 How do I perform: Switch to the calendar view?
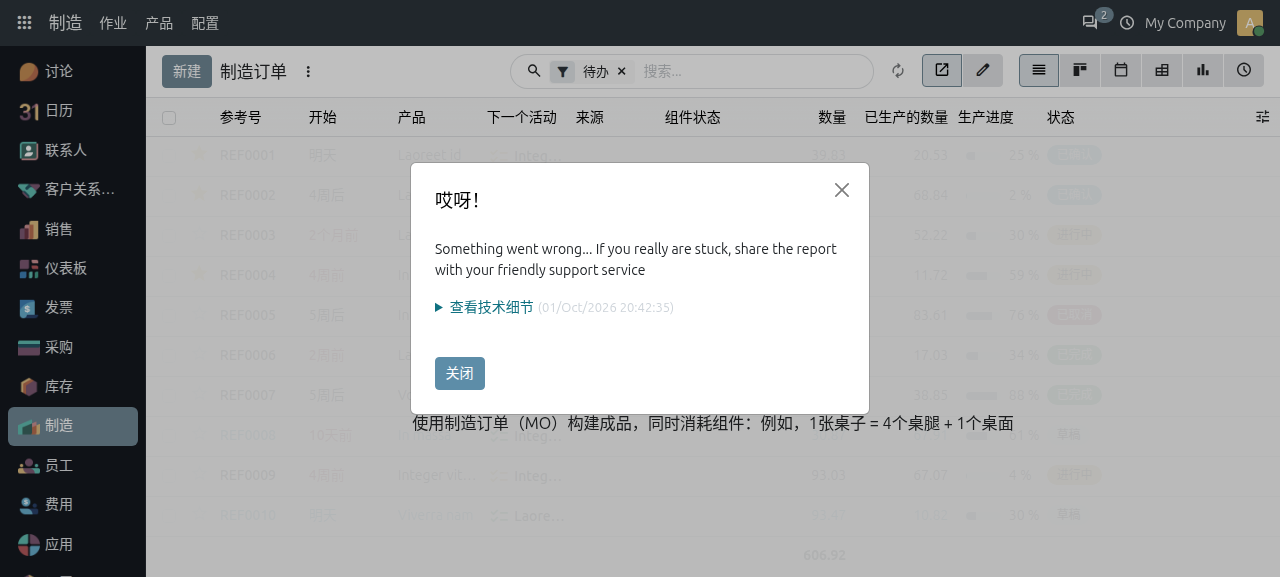point(1121,70)
